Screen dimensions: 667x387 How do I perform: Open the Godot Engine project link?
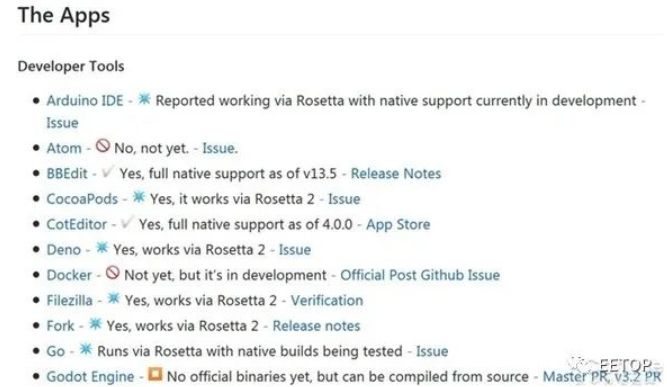coord(90,377)
